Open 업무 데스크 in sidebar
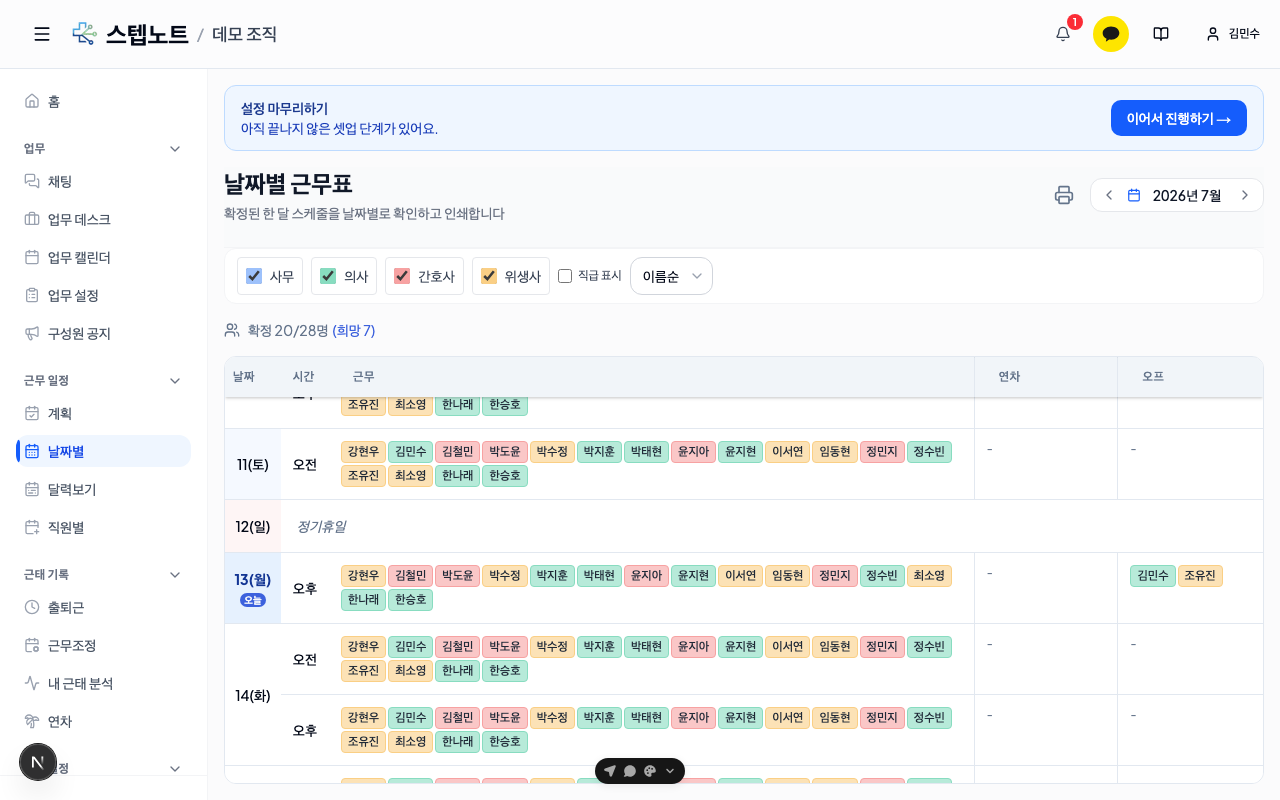This screenshot has height=800, width=1280. tap(104, 219)
